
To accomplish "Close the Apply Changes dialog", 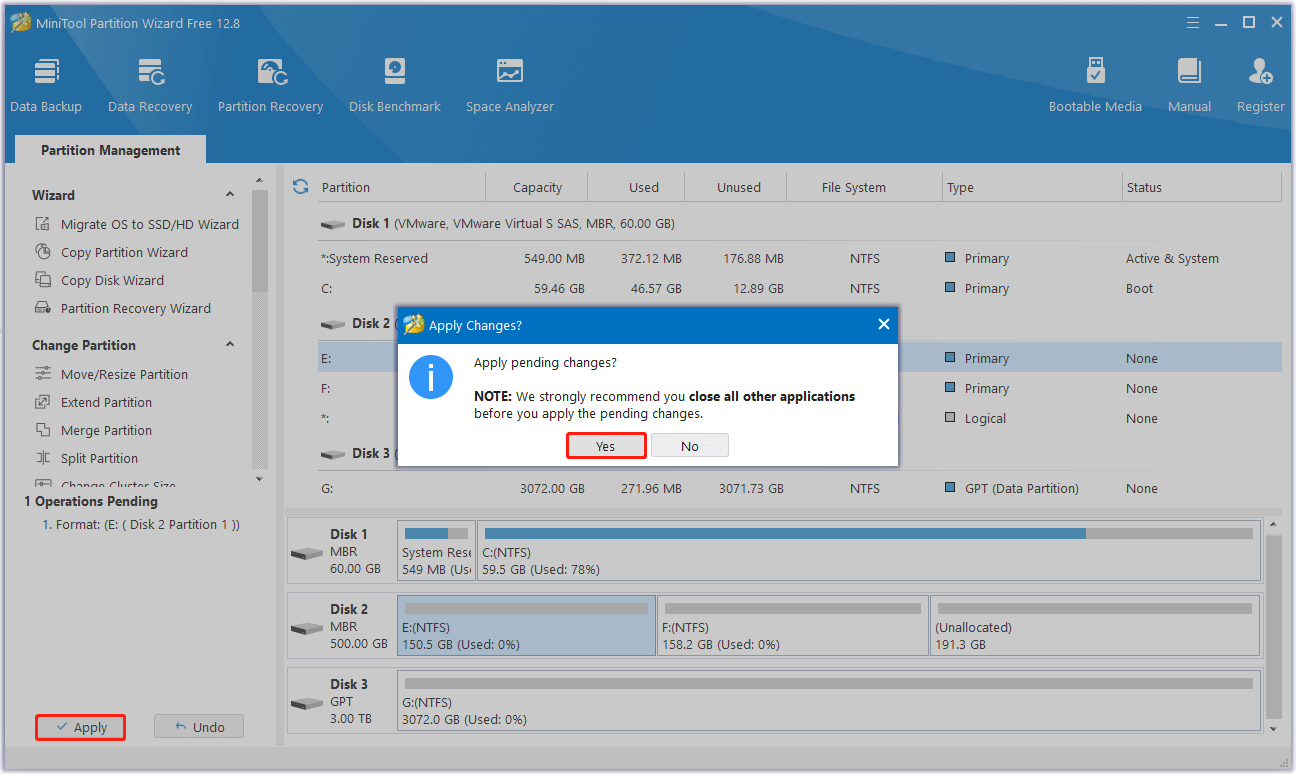I will point(883,324).
